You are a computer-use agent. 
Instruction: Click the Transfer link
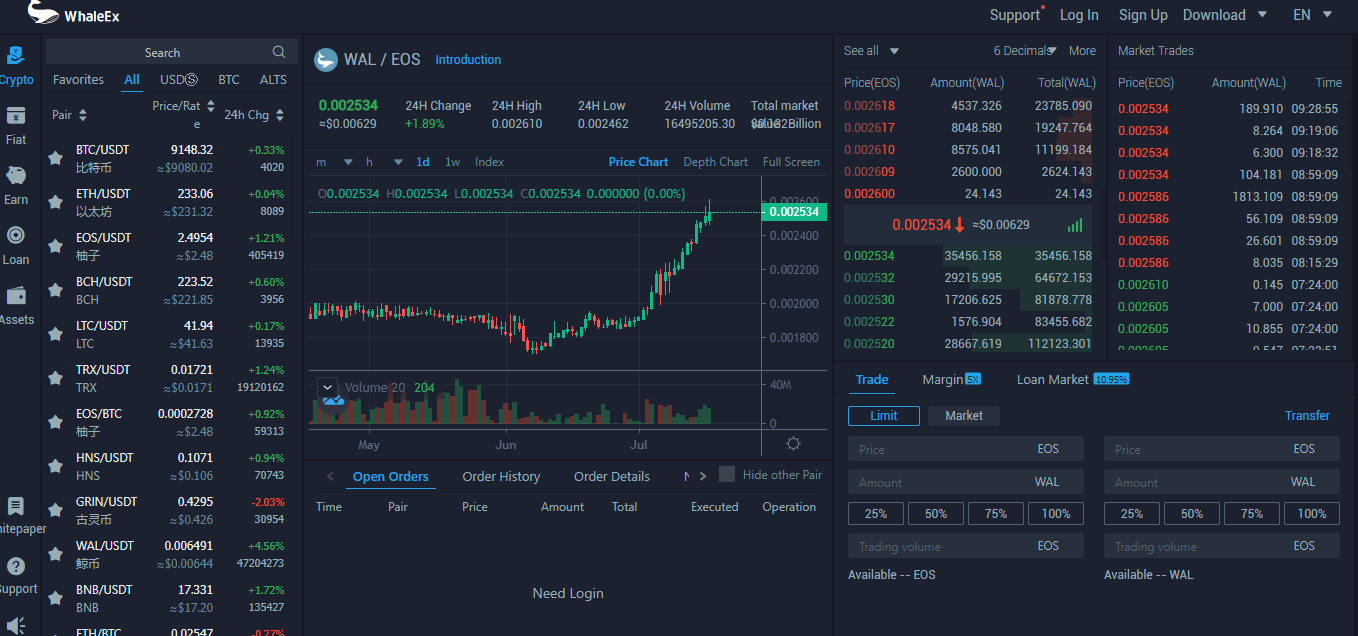[x=1307, y=416]
